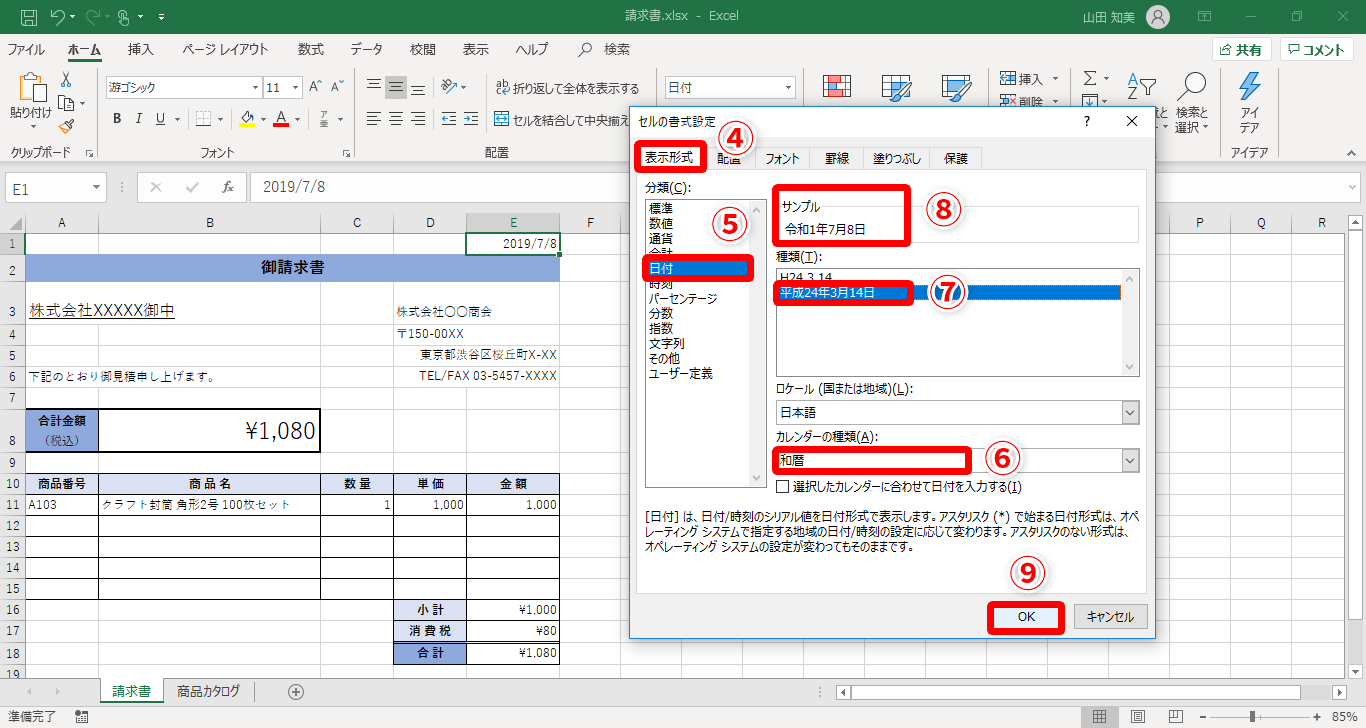Click the Align Right icon
The width and height of the screenshot is (1366, 728).
[x=418, y=119]
